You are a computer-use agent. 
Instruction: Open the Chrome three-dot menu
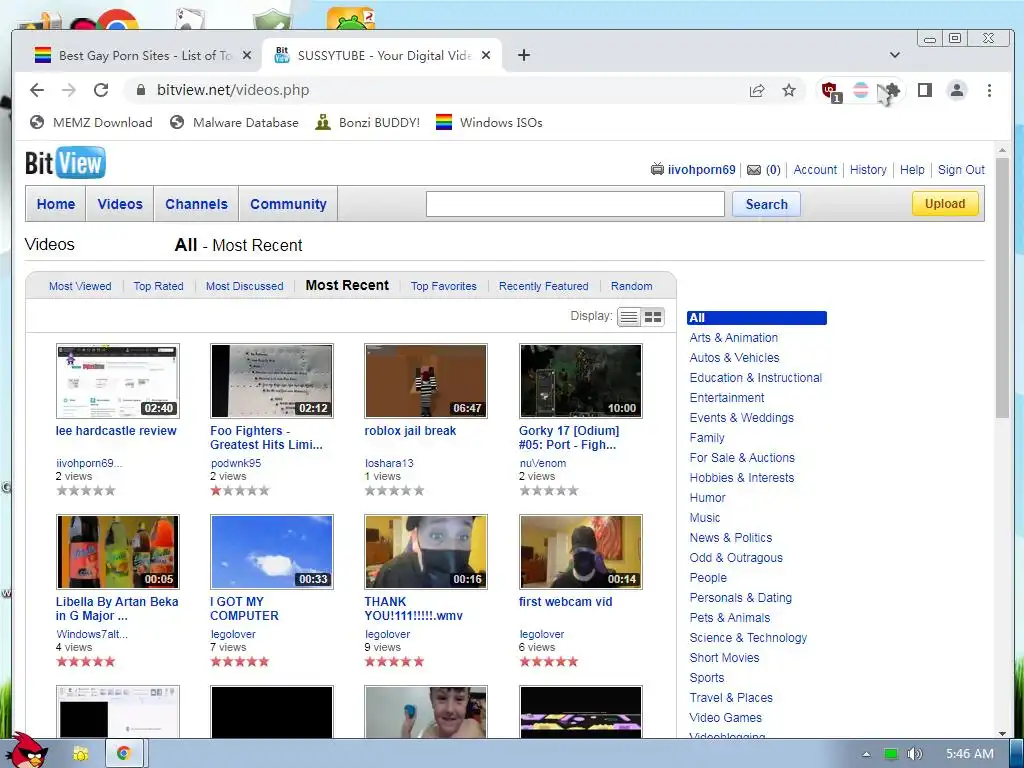click(x=989, y=90)
